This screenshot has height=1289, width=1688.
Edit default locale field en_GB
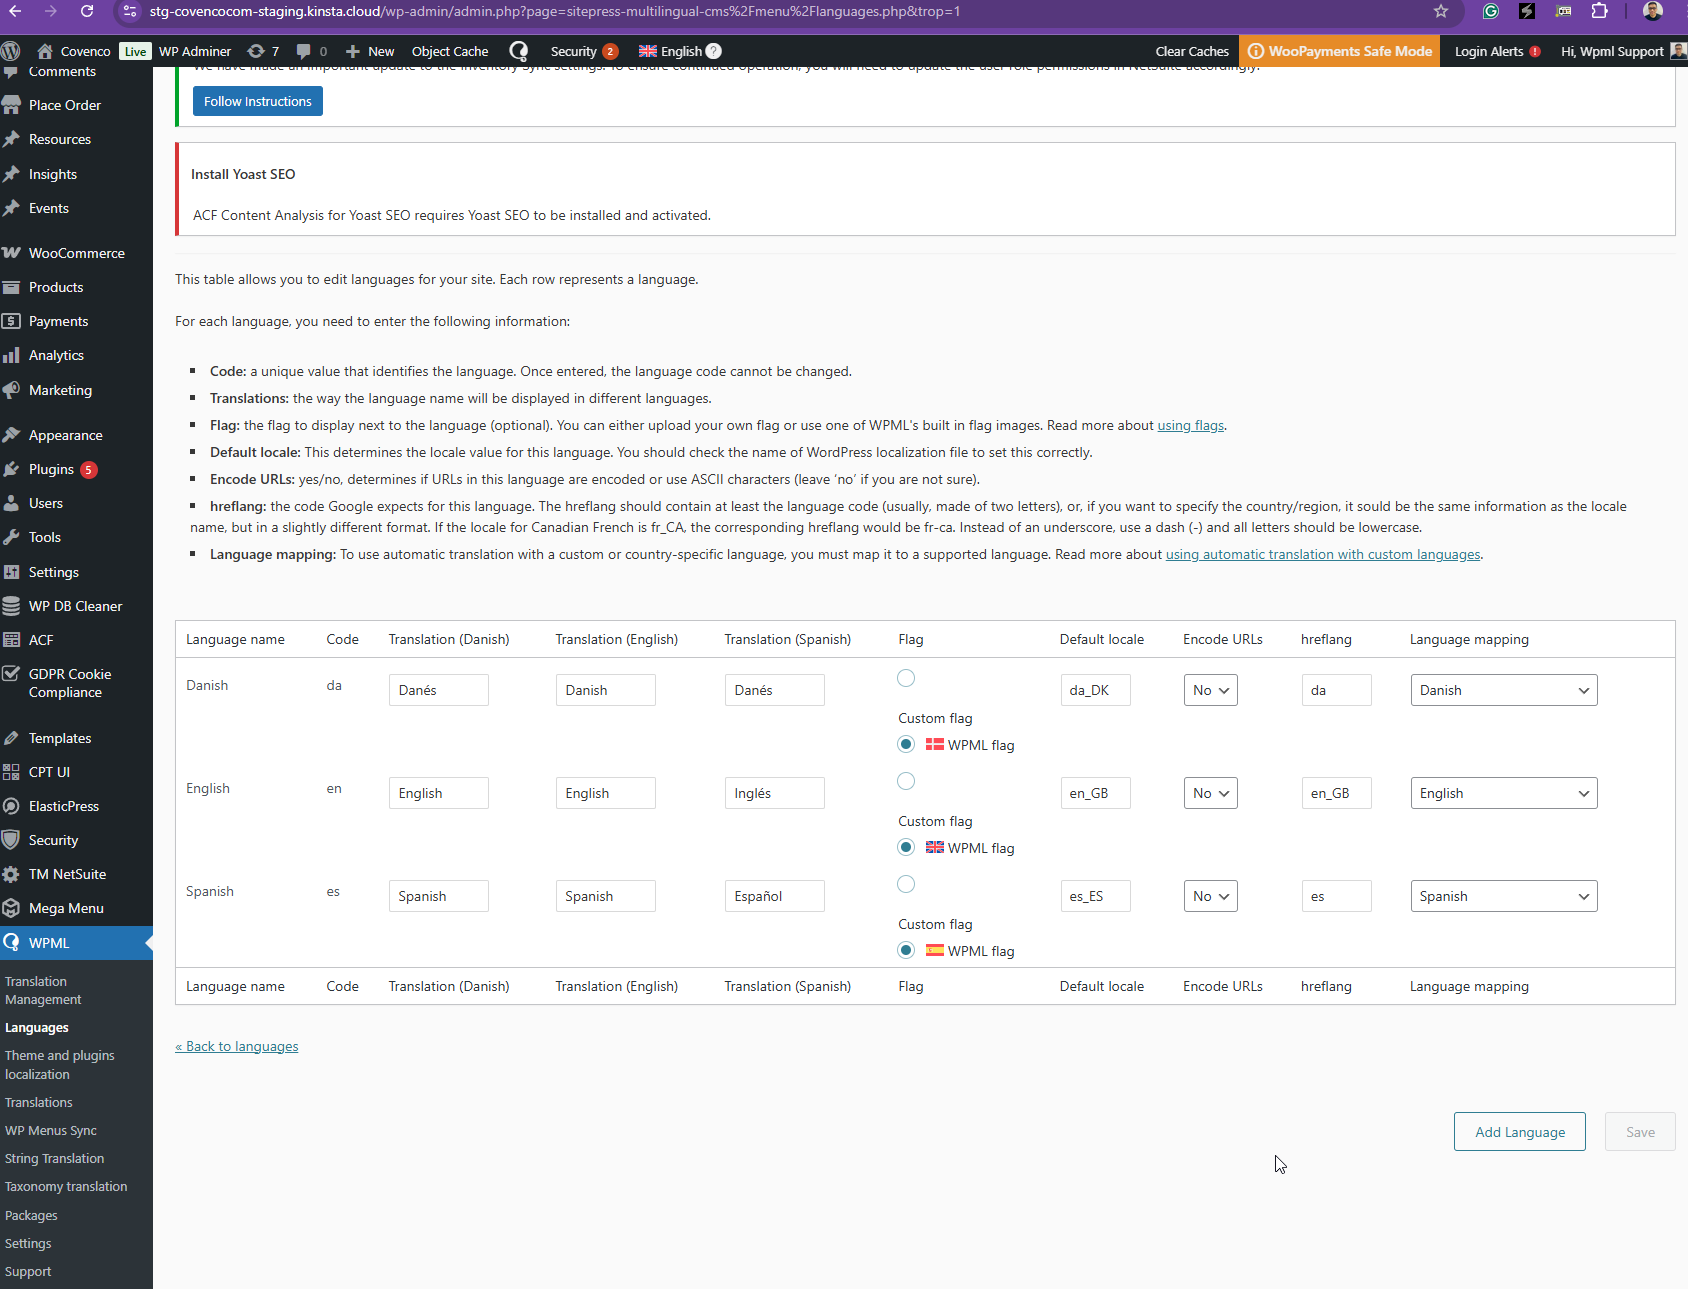point(1095,793)
